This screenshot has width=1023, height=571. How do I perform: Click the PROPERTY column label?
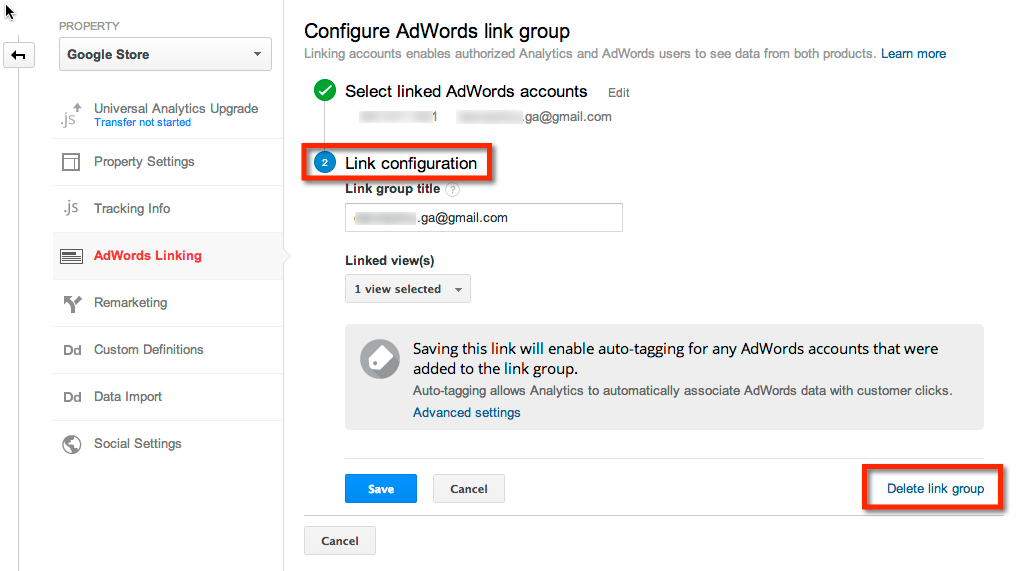(x=89, y=26)
